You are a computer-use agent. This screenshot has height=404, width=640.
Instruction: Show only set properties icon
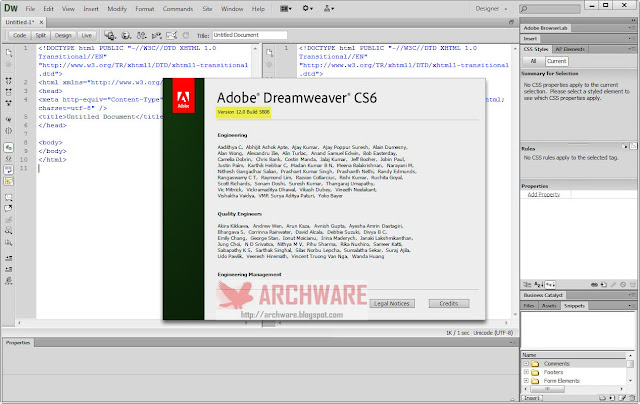[550, 284]
